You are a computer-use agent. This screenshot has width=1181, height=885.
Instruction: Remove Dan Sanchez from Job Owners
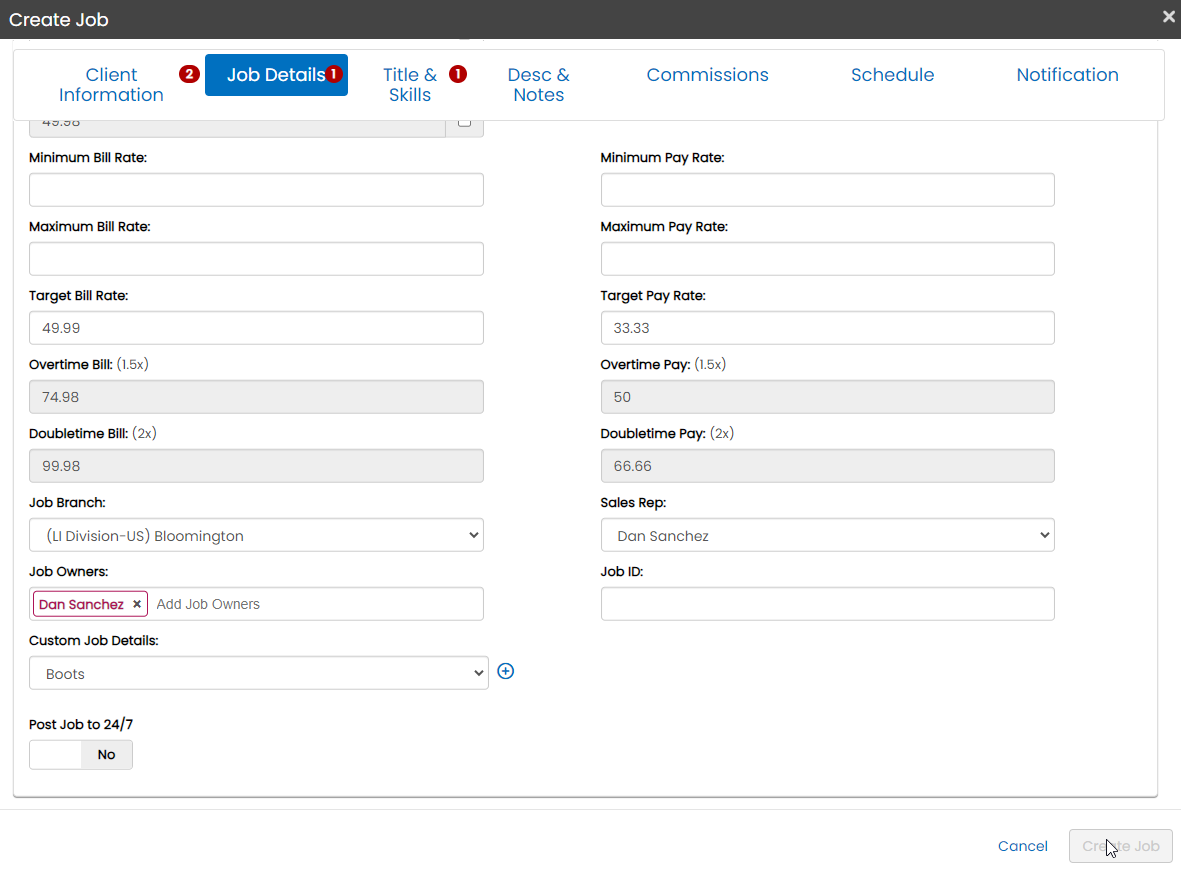pos(137,604)
